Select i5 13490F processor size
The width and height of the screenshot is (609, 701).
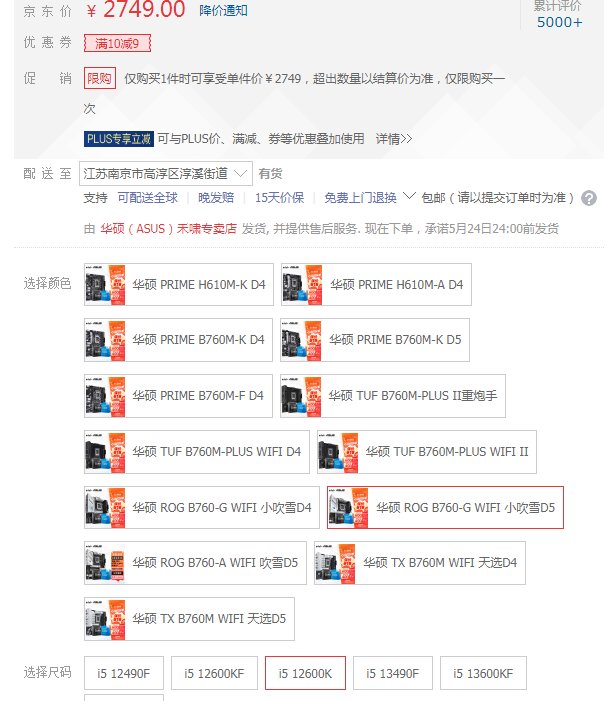click(393, 673)
